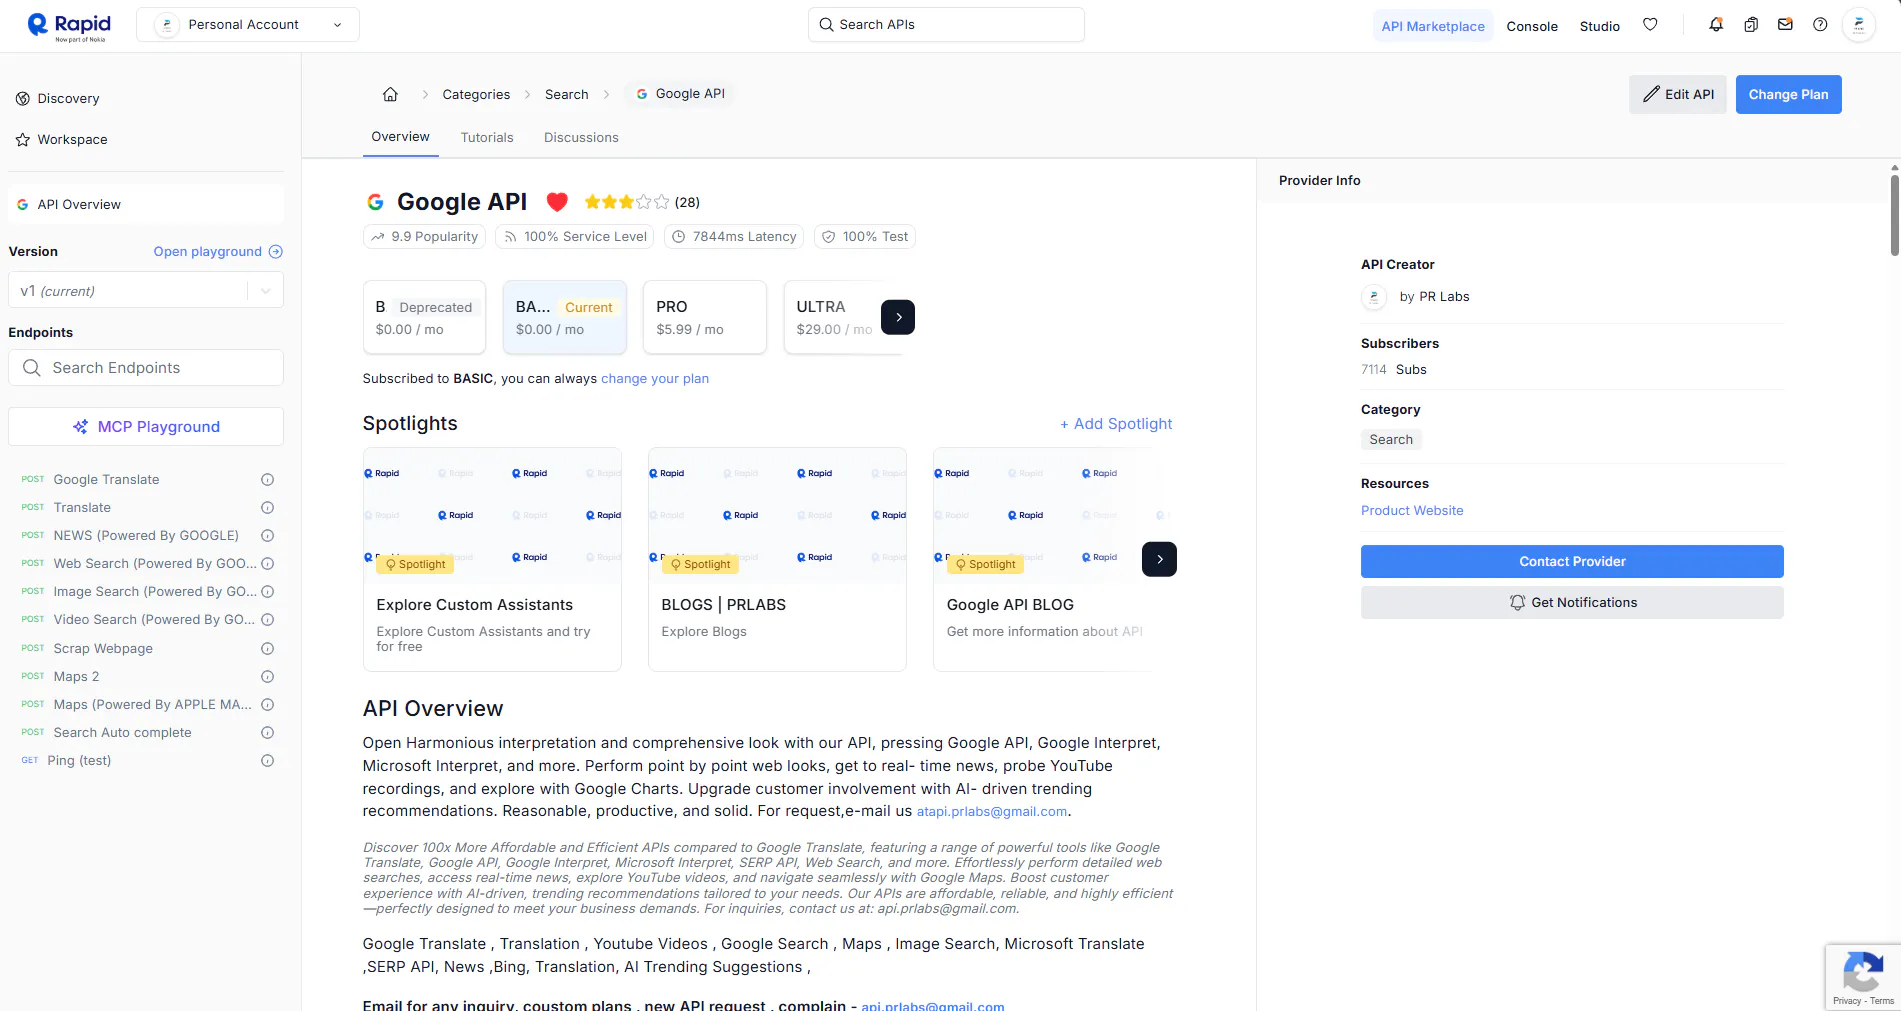Screen dimensions: 1901x1011
Task: Unfavorite Google API using red heart
Action: tap(557, 202)
